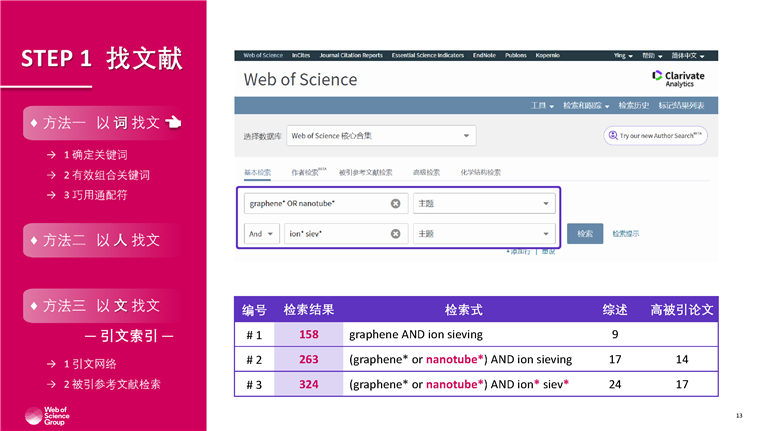Viewport: 768px width, 431px height.
Task: Click the 2 有效组合关键词 item
Action: 107,175
